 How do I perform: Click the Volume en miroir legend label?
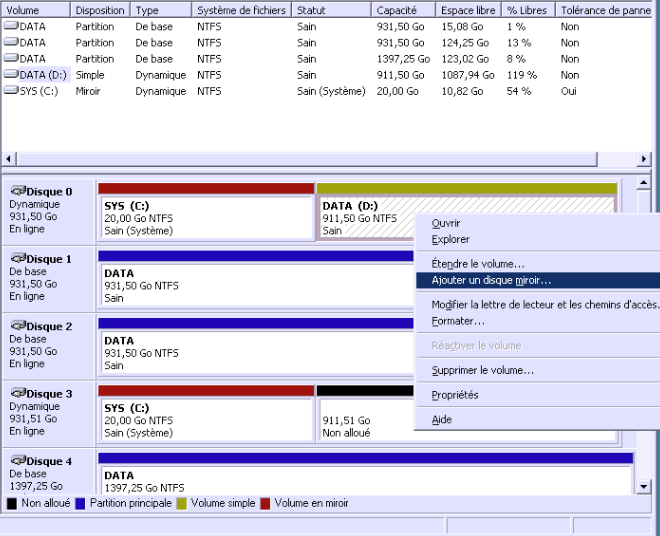(x=311, y=503)
